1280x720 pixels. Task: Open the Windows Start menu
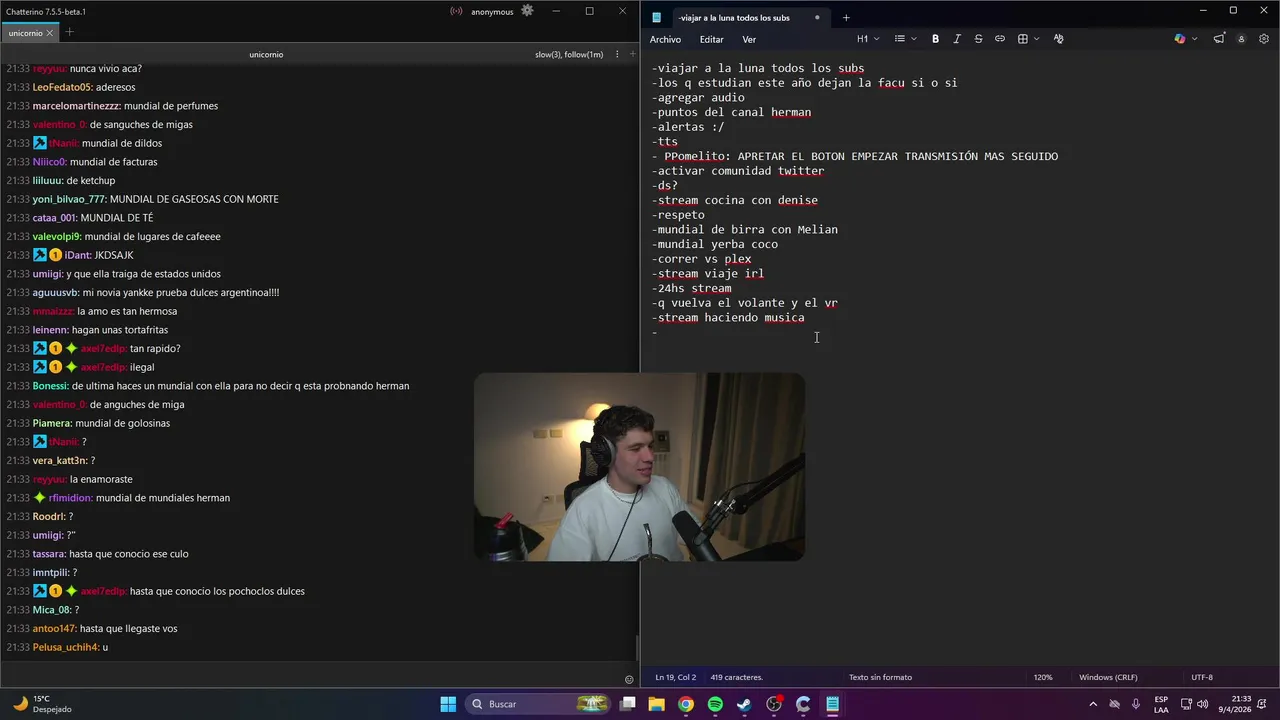point(448,704)
